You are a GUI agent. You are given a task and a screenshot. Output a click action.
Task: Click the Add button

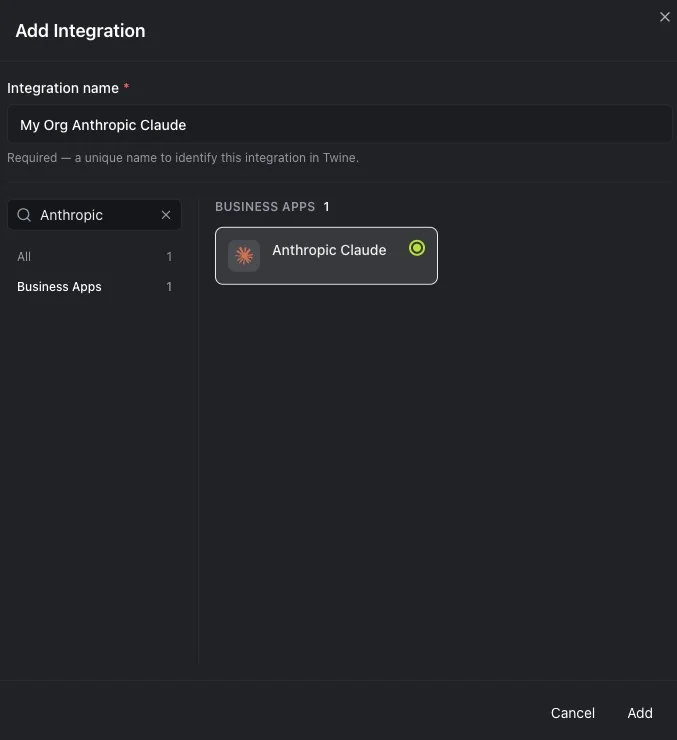point(640,713)
